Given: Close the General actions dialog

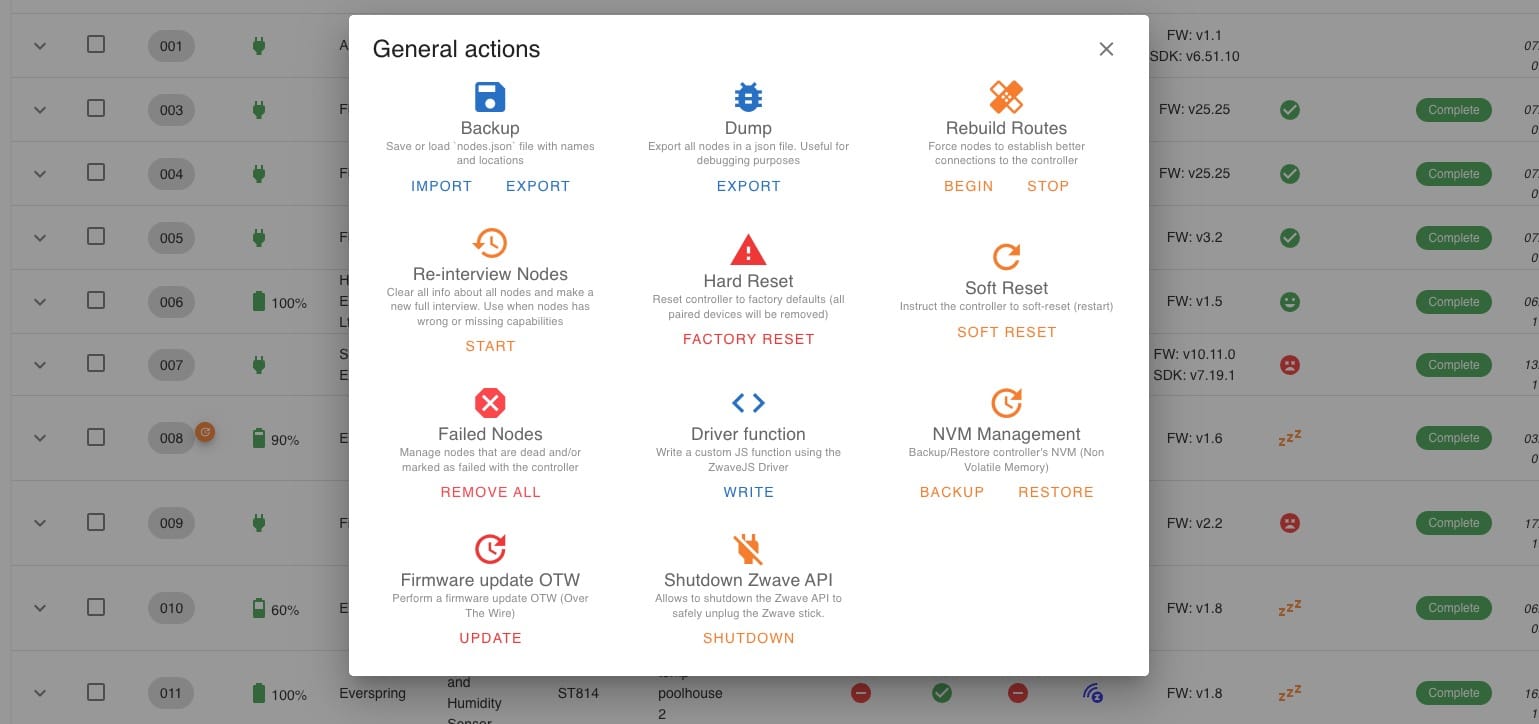Looking at the screenshot, I should point(1106,49).
